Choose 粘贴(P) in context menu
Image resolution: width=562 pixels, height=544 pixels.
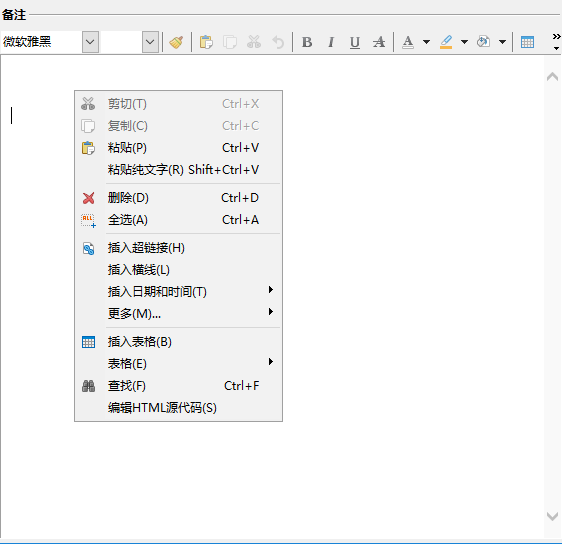click(178, 148)
